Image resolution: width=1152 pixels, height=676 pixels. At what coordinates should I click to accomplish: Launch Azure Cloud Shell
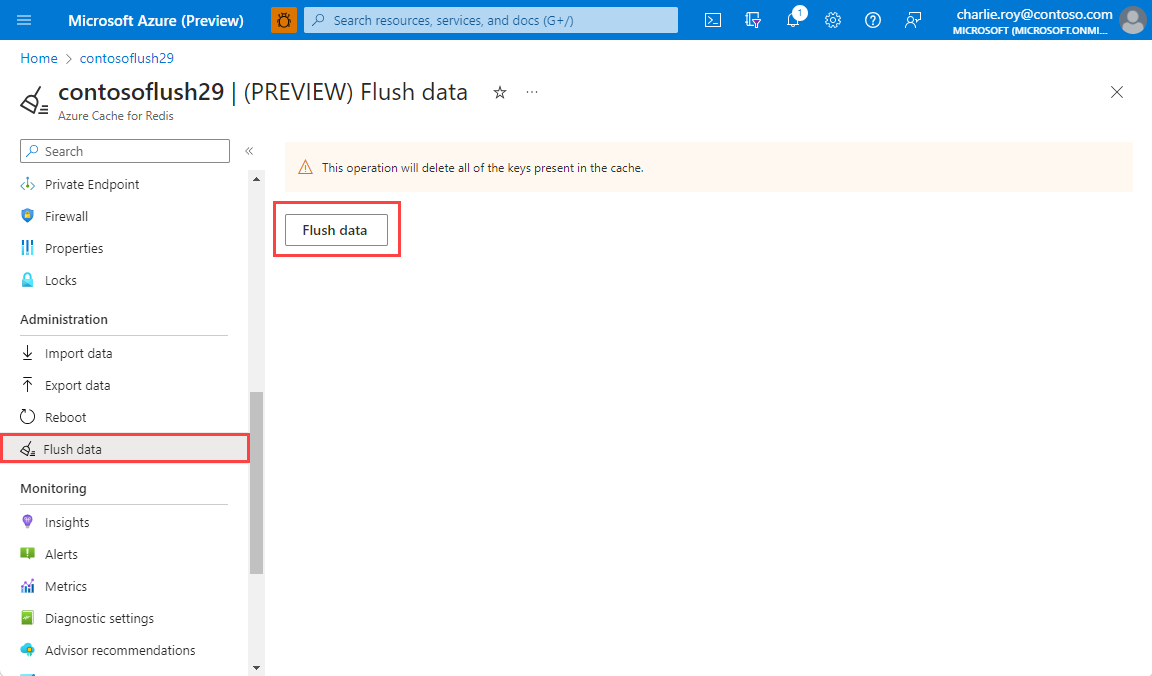(712, 19)
